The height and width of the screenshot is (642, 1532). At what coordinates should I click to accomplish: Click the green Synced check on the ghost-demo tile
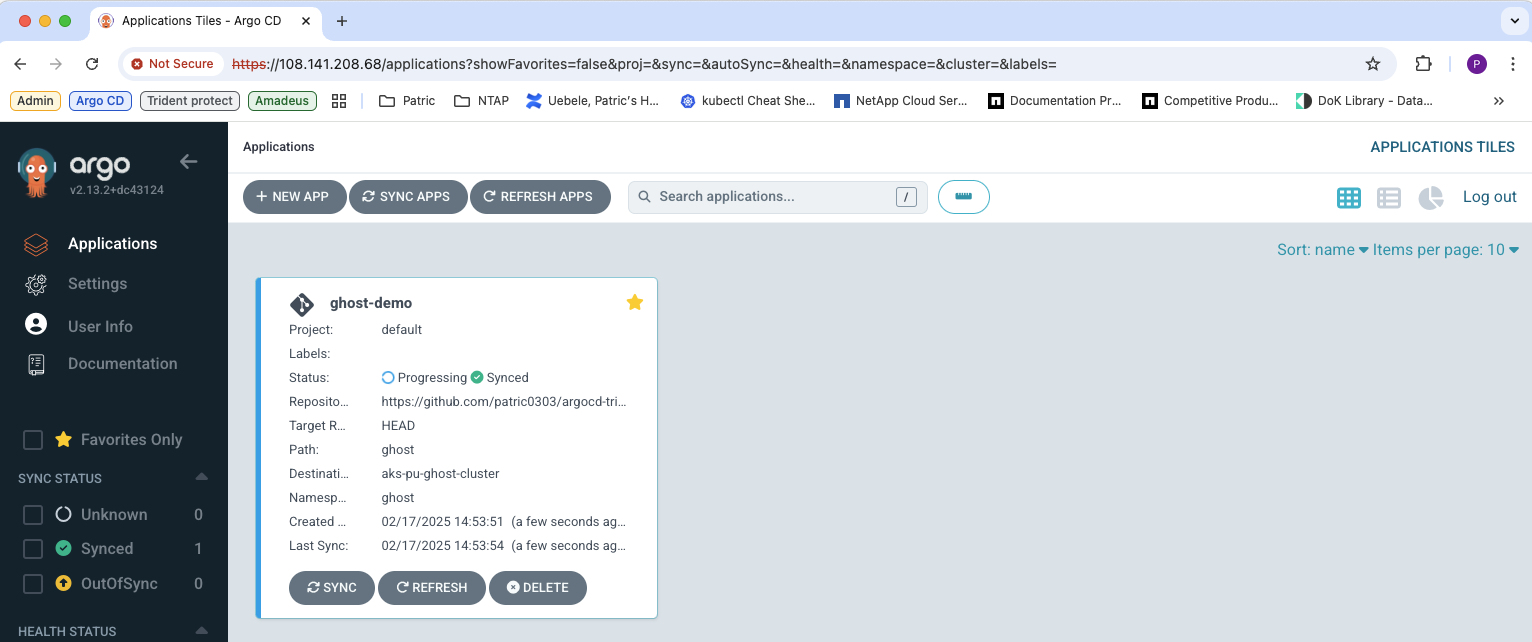coord(477,378)
